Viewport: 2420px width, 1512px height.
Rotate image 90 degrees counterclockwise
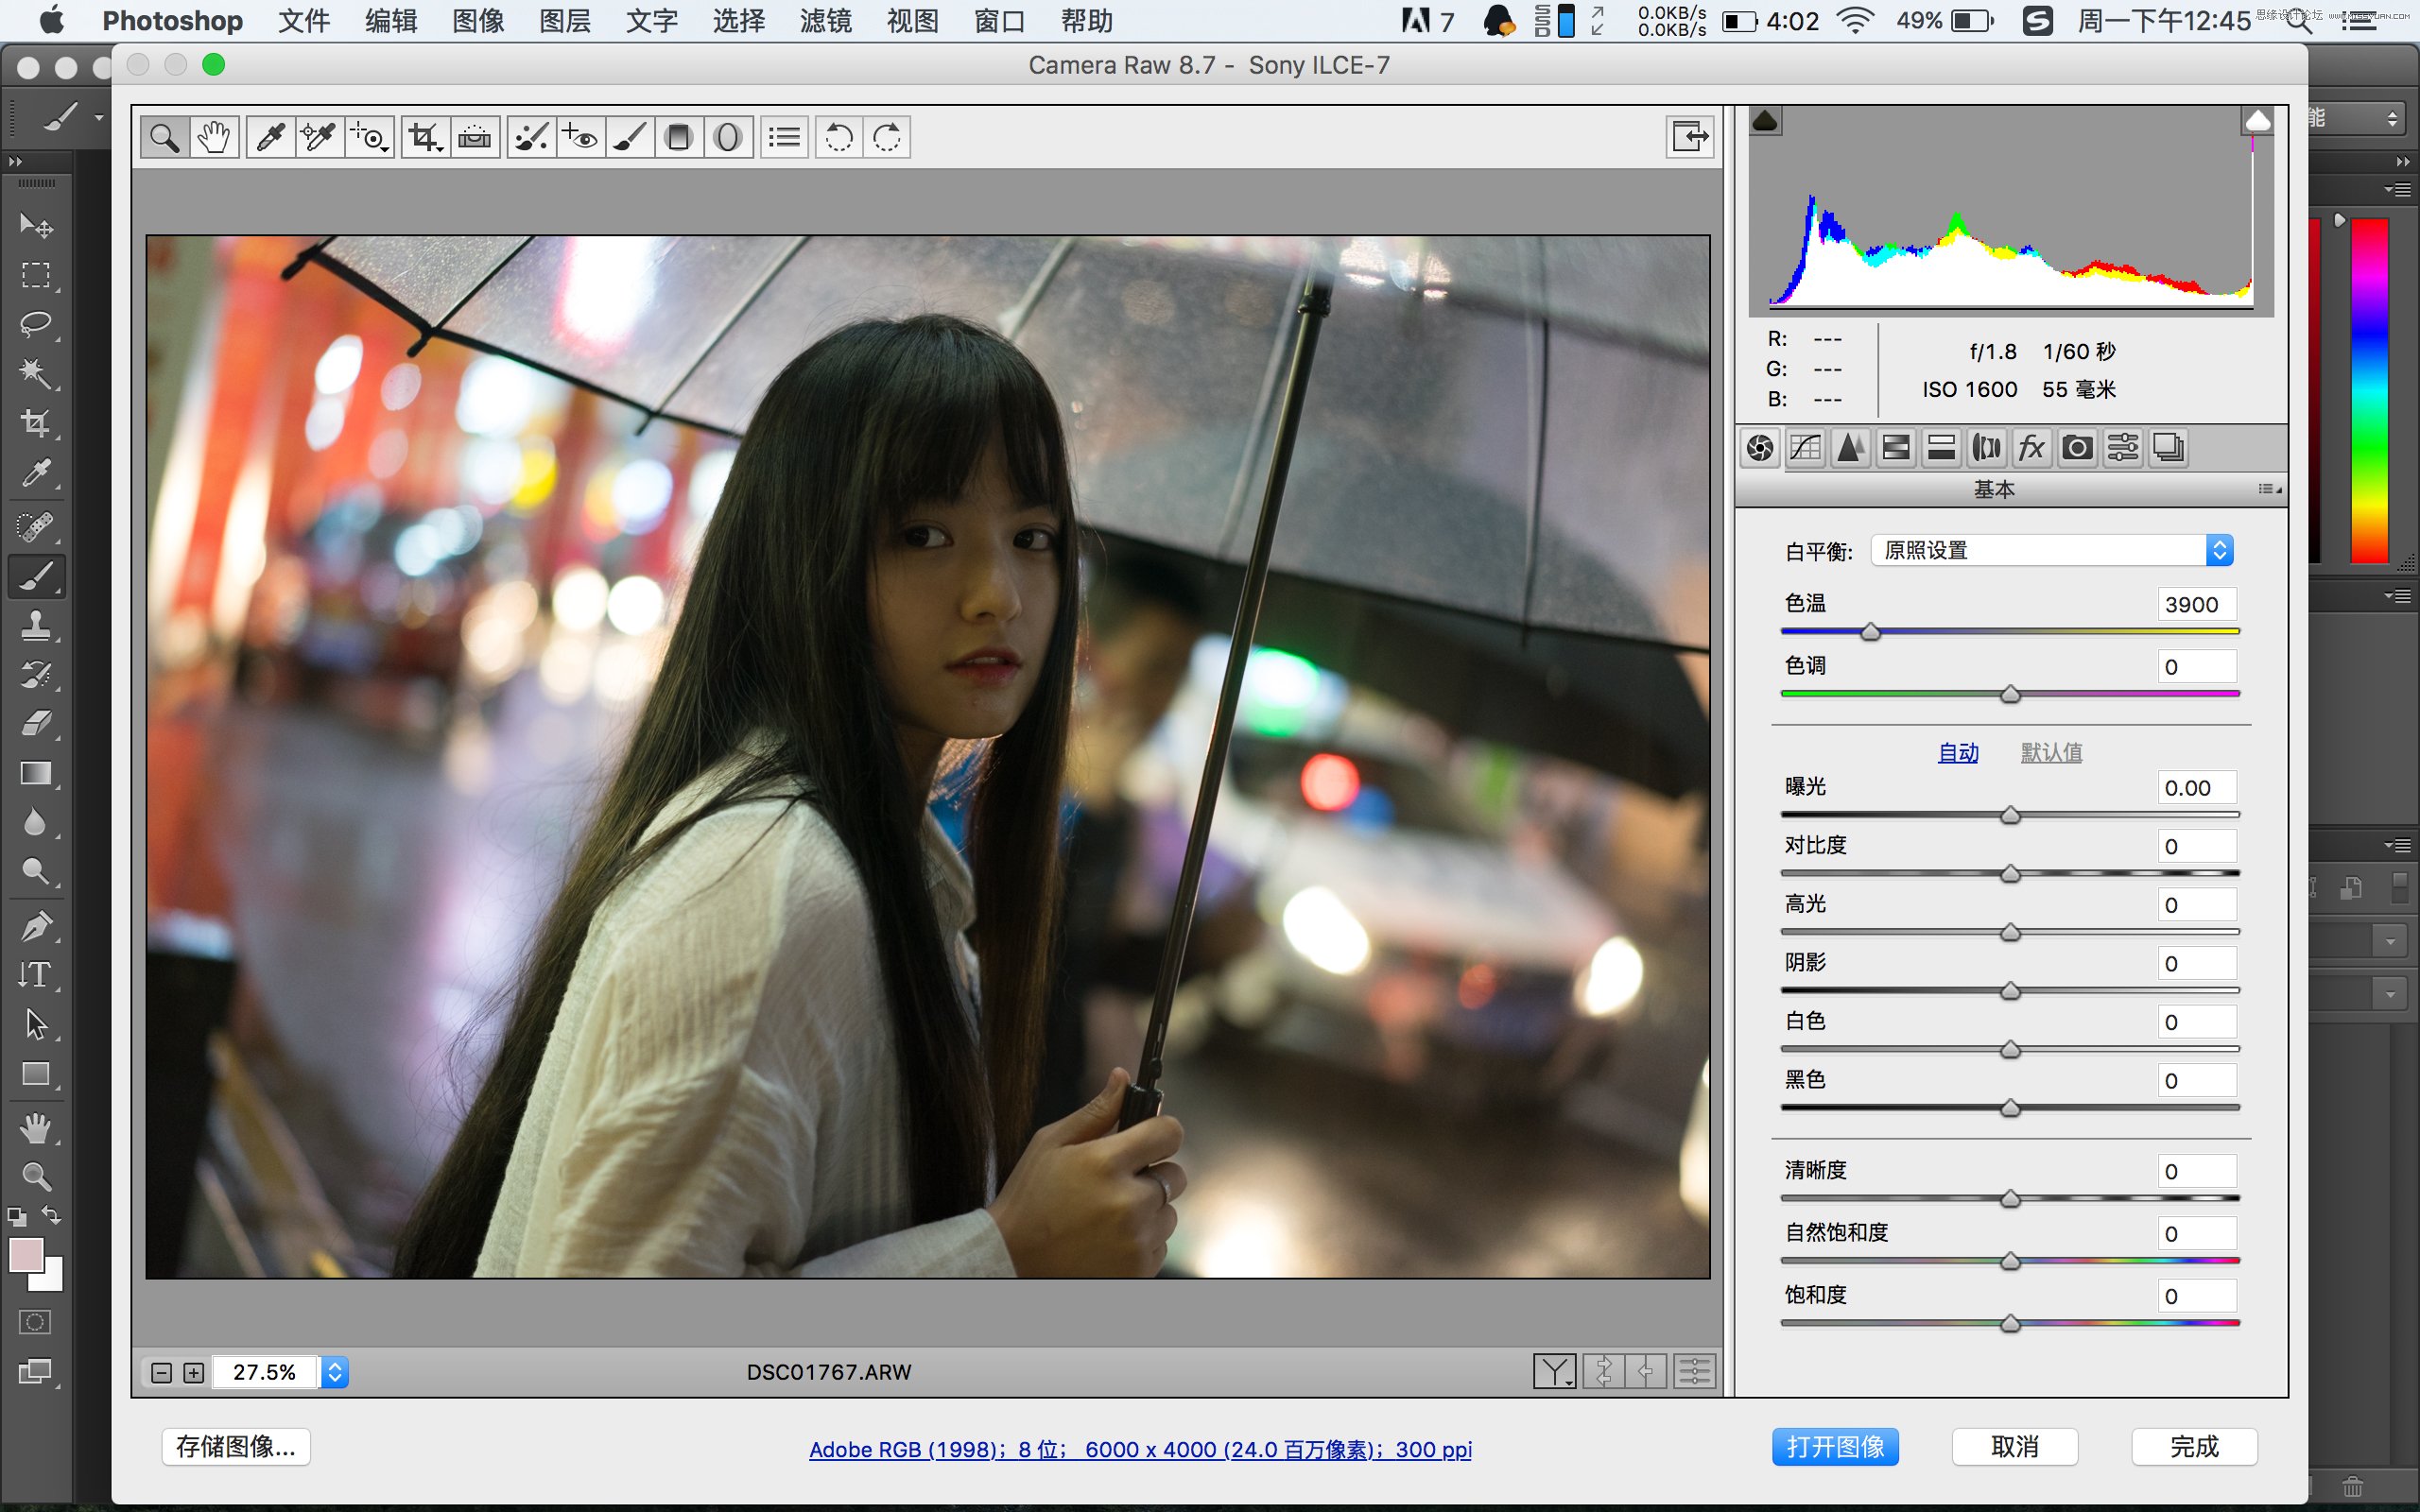pyautogui.click(x=838, y=137)
